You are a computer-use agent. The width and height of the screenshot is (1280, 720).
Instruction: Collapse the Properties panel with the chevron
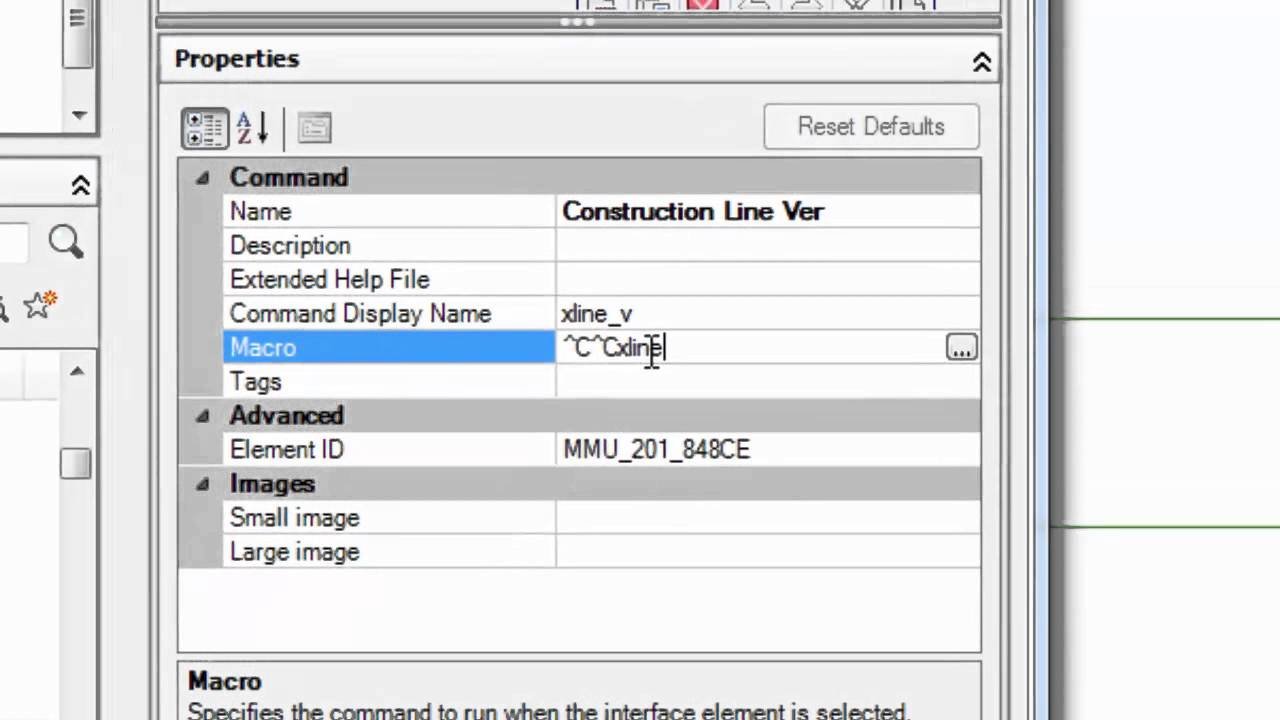[982, 62]
